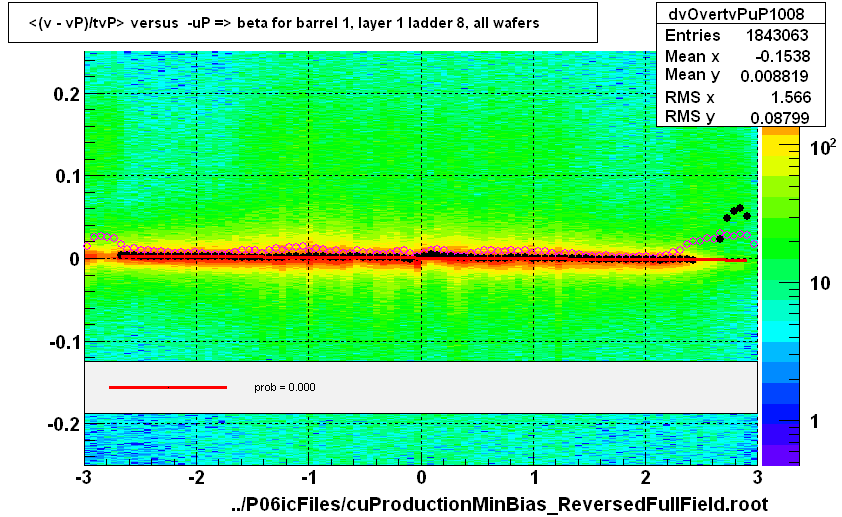842x517 pixels.
Task: Click the RMS x value 1.566
Action: [791, 97]
